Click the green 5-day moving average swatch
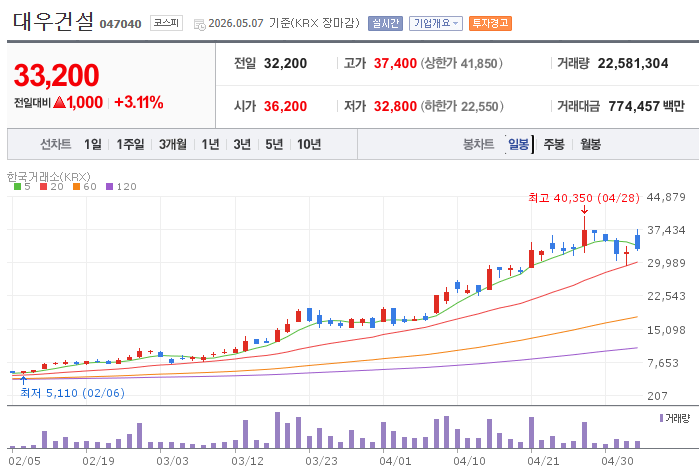This screenshot has height=475, width=699. click(x=17, y=187)
